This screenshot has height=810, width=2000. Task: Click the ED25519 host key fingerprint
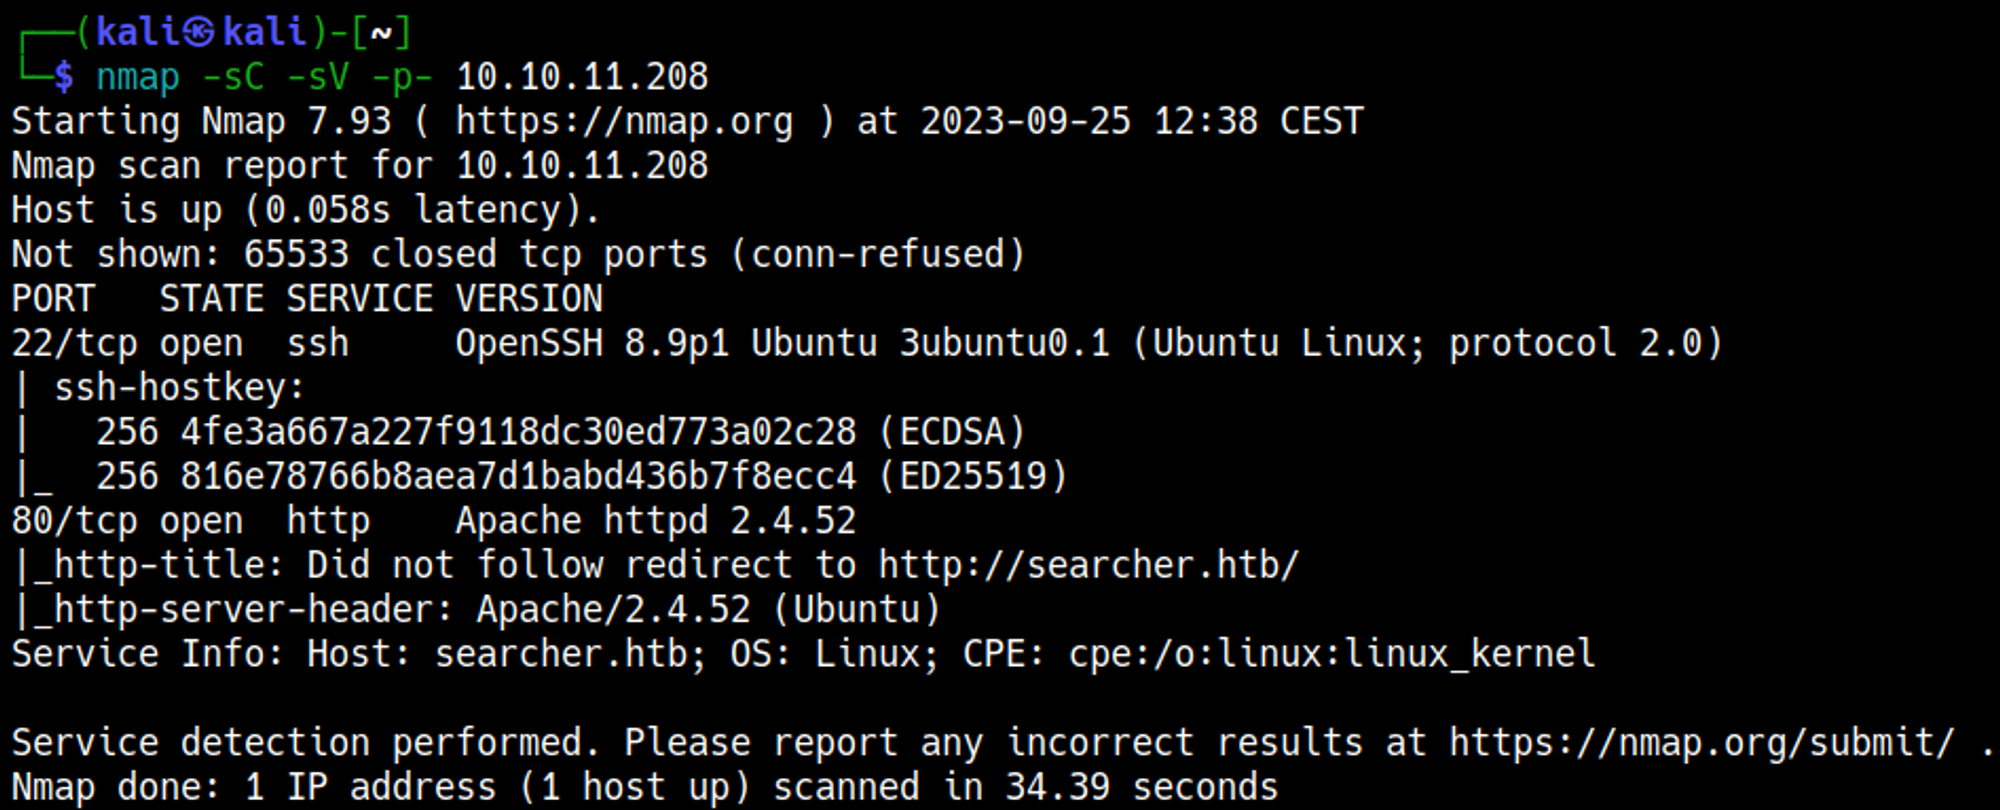point(518,477)
